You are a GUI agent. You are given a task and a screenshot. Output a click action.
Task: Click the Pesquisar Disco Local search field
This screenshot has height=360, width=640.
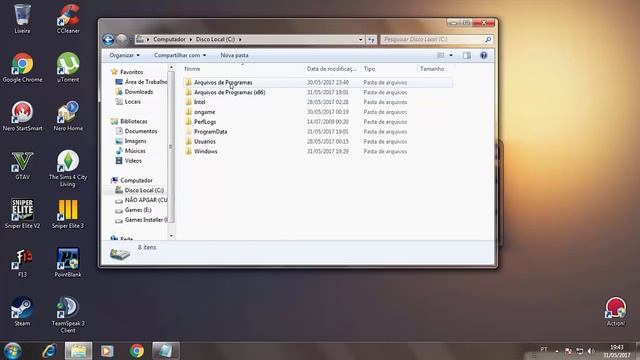click(x=436, y=40)
